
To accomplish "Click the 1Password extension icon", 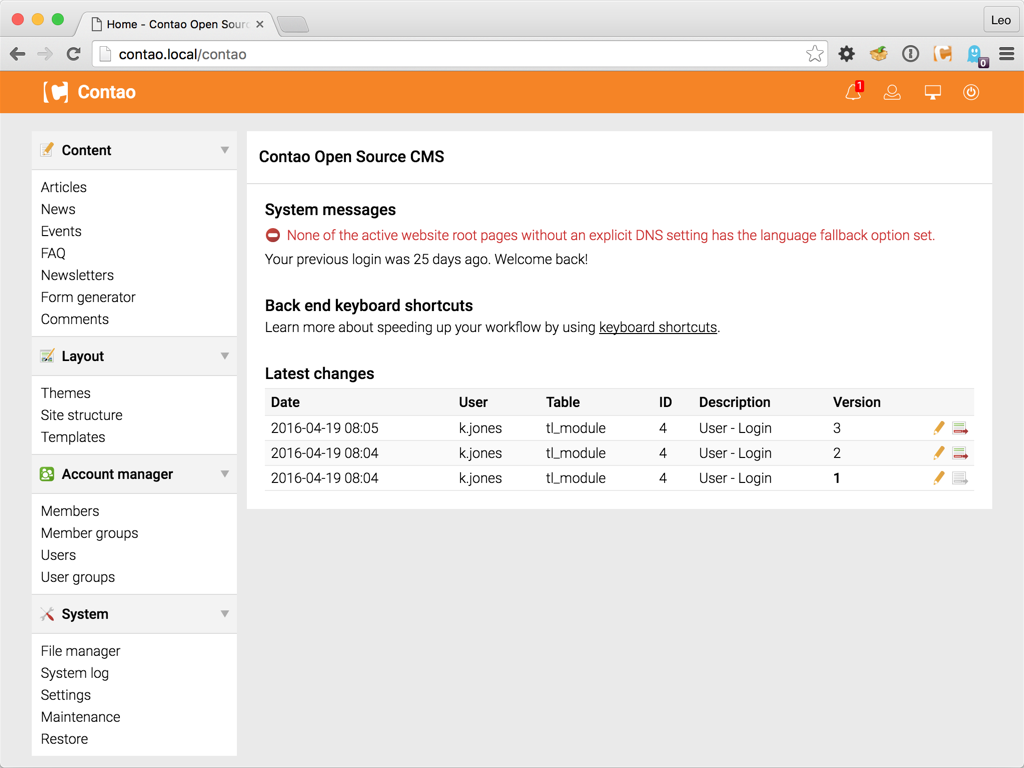I will [x=910, y=54].
